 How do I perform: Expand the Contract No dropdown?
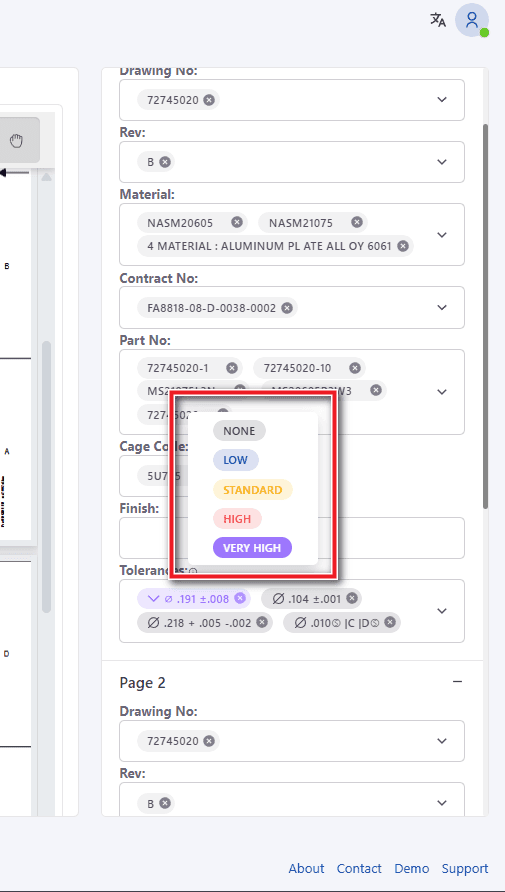tap(442, 308)
